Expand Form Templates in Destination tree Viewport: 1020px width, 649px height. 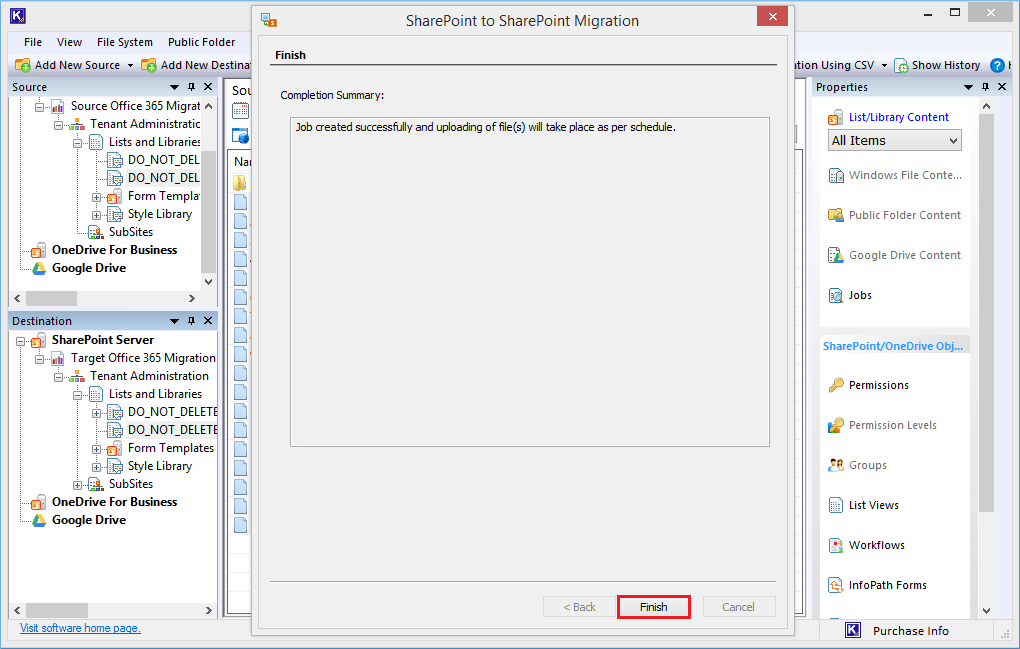(96, 449)
